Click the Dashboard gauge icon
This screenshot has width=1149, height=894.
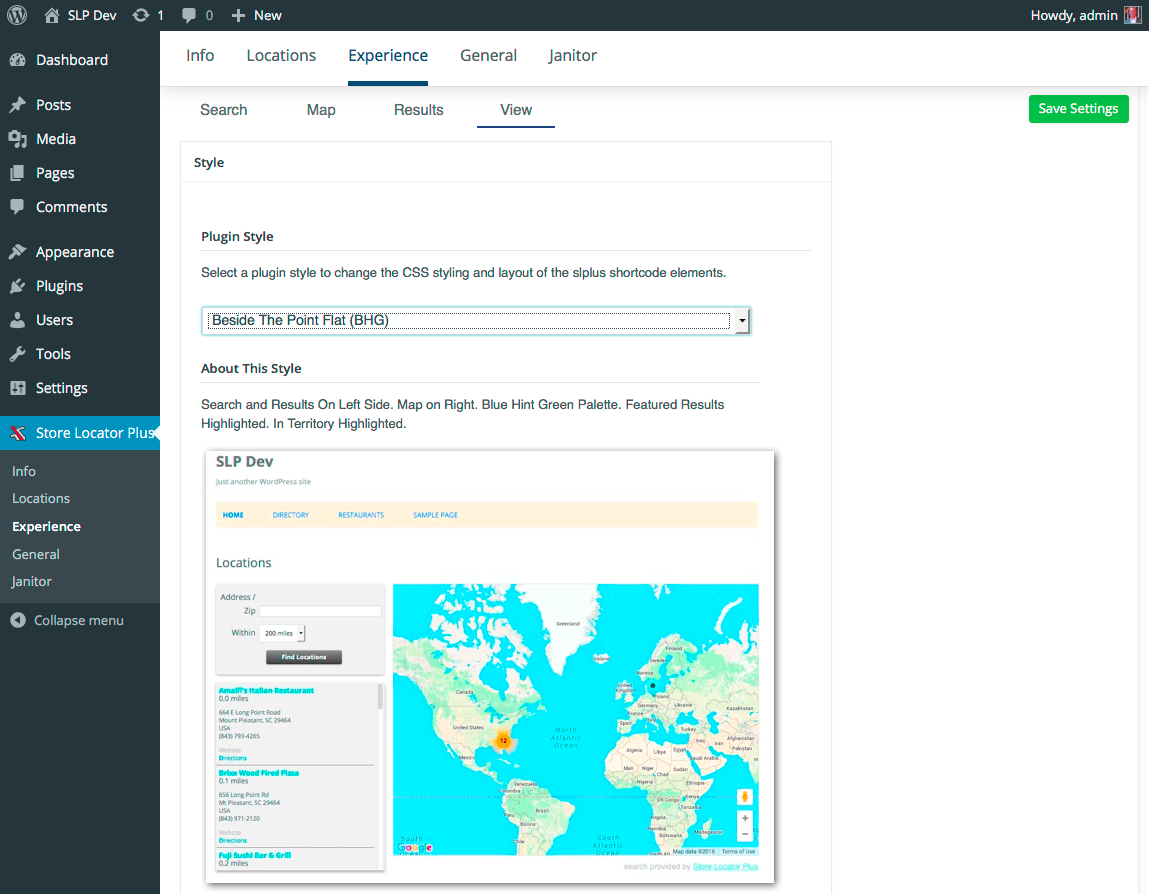click(x=18, y=60)
